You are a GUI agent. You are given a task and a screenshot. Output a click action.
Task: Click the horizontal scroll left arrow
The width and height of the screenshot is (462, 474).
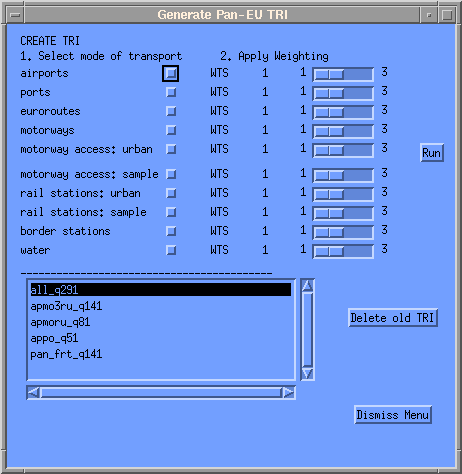pos(34,393)
